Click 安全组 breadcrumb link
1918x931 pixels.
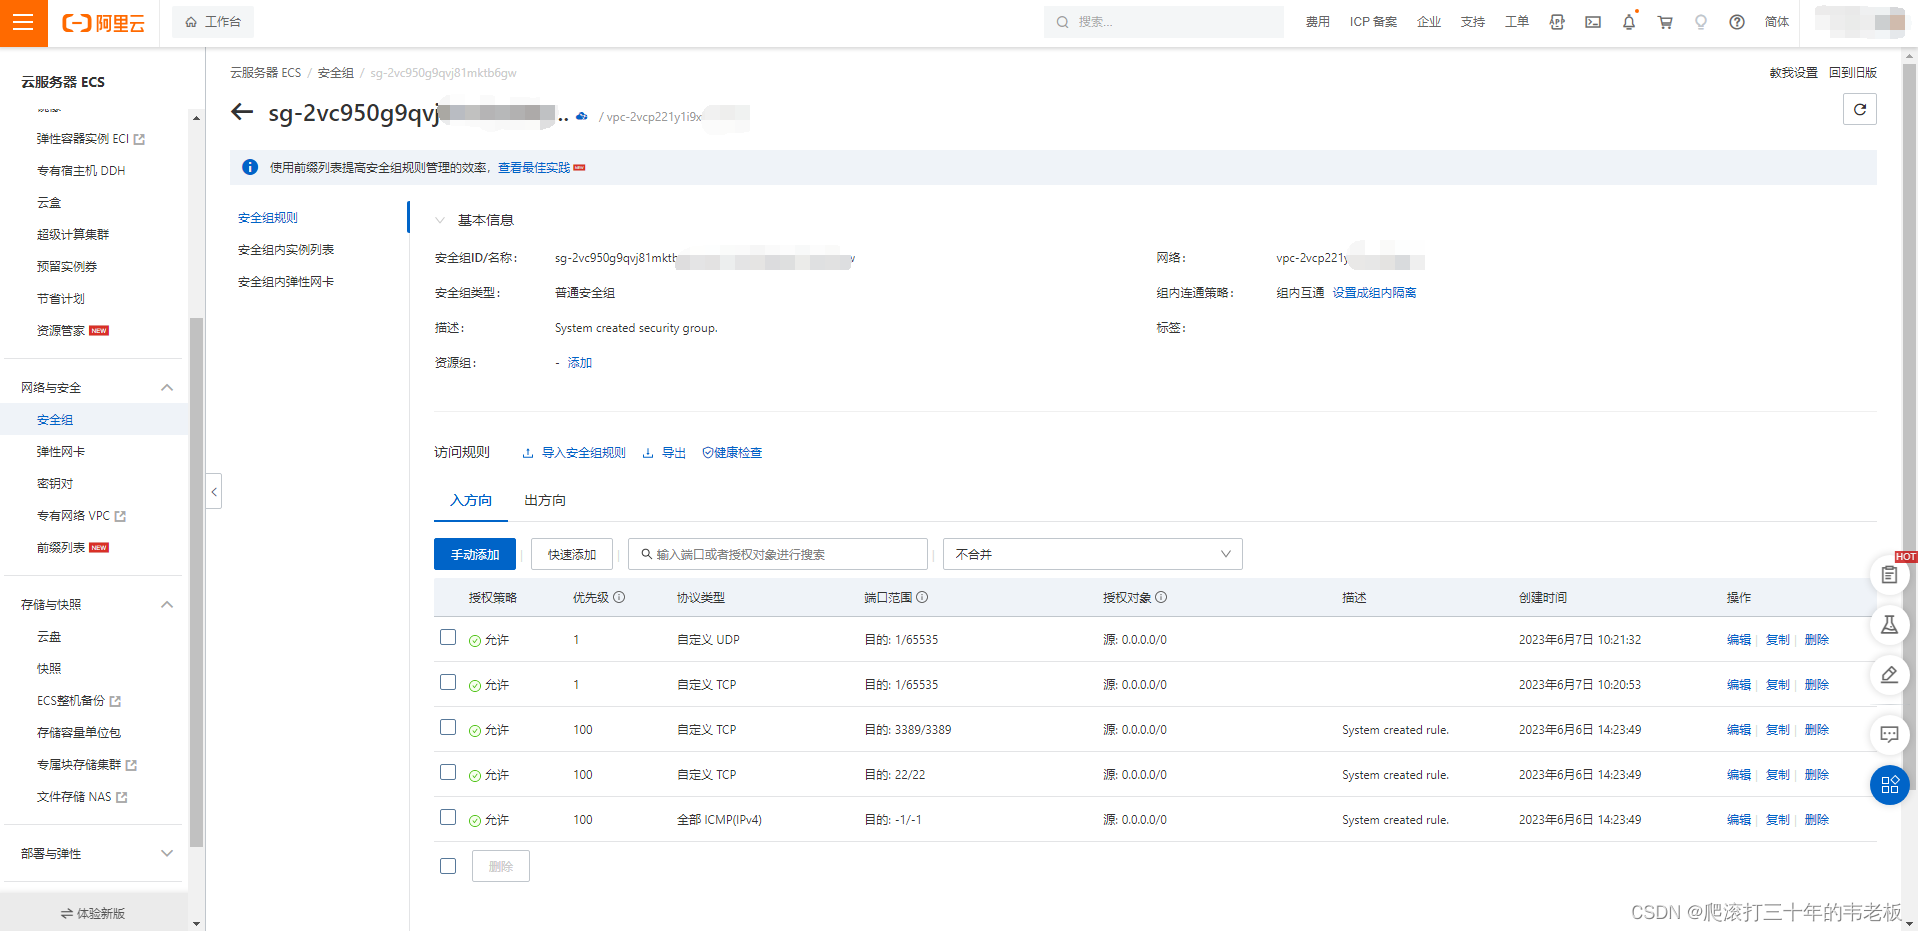tap(336, 73)
